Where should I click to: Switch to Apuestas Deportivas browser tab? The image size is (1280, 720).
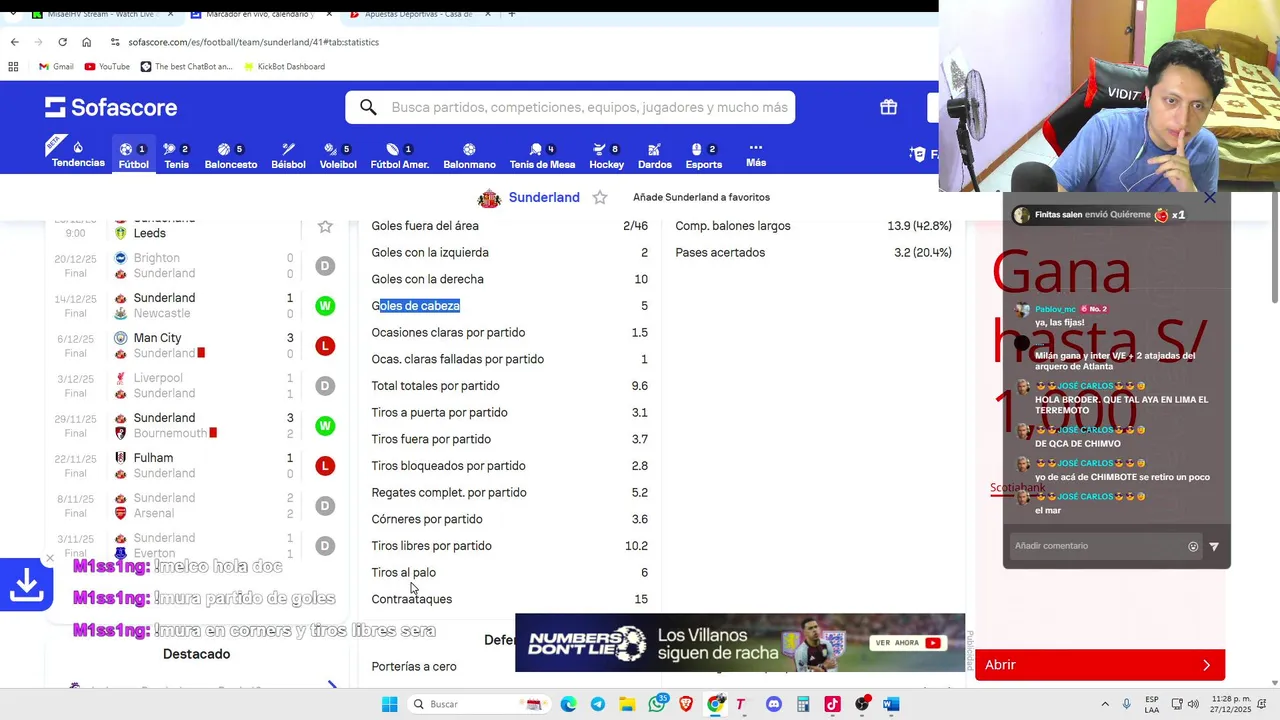pos(417,14)
